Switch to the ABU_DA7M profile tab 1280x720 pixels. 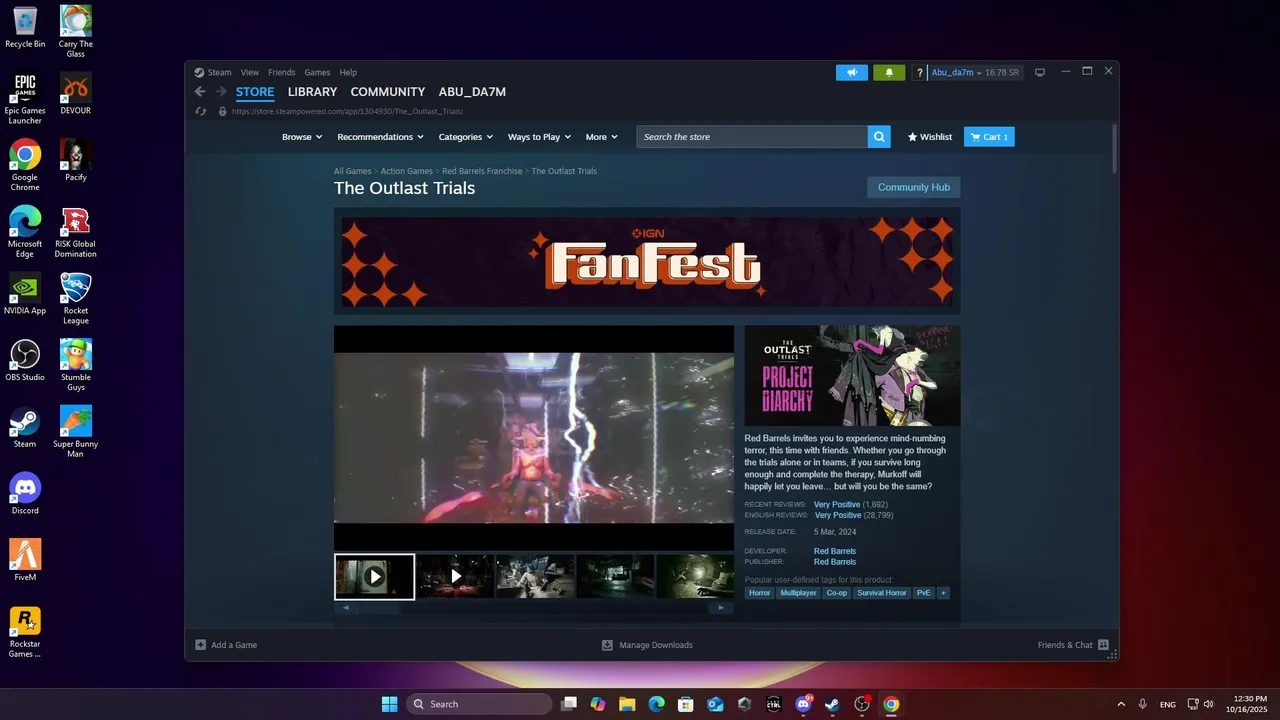(x=472, y=92)
